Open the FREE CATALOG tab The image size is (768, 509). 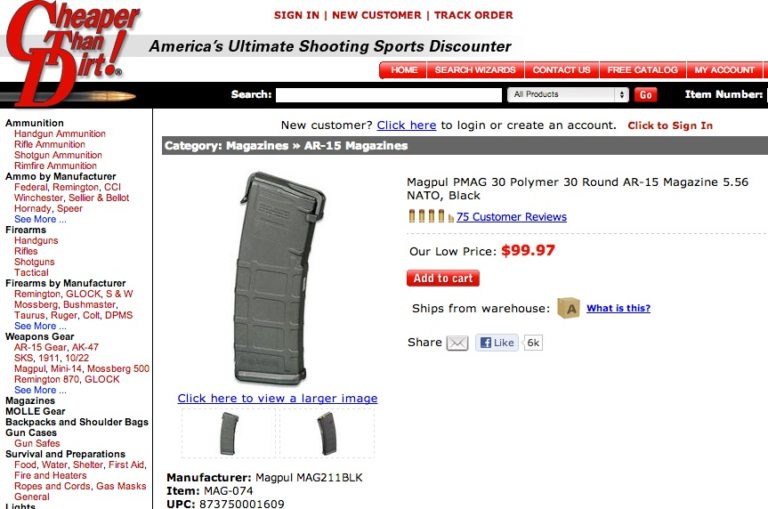[x=643, y=70]
